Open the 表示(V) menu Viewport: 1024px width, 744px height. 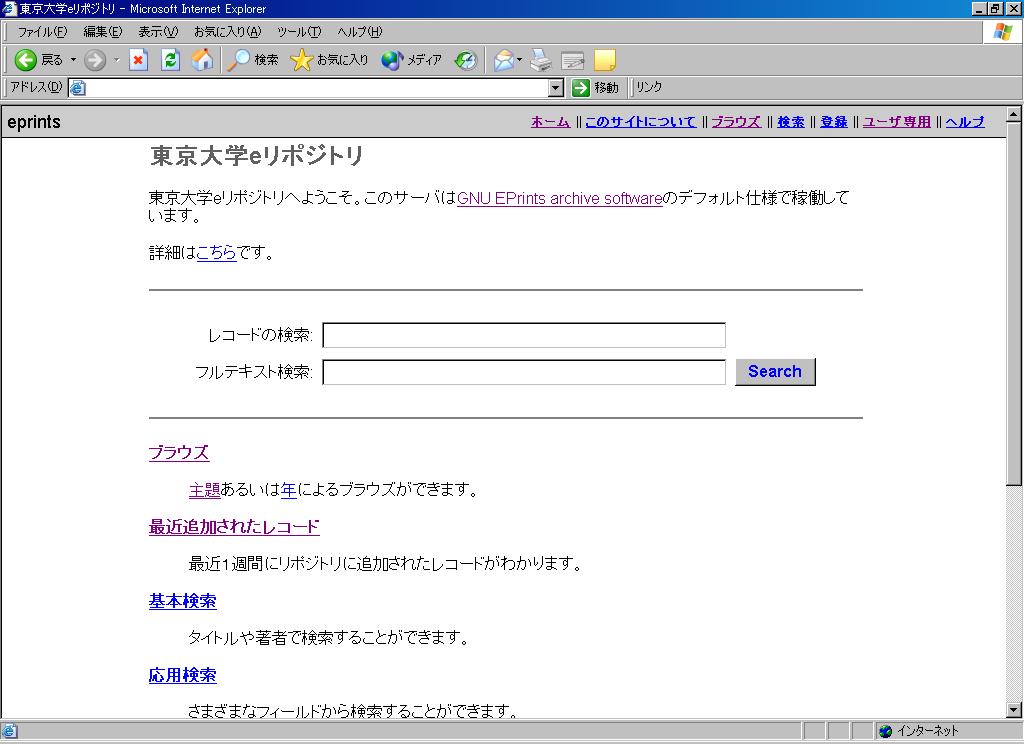pyautogui.click(x=158, y=31)
